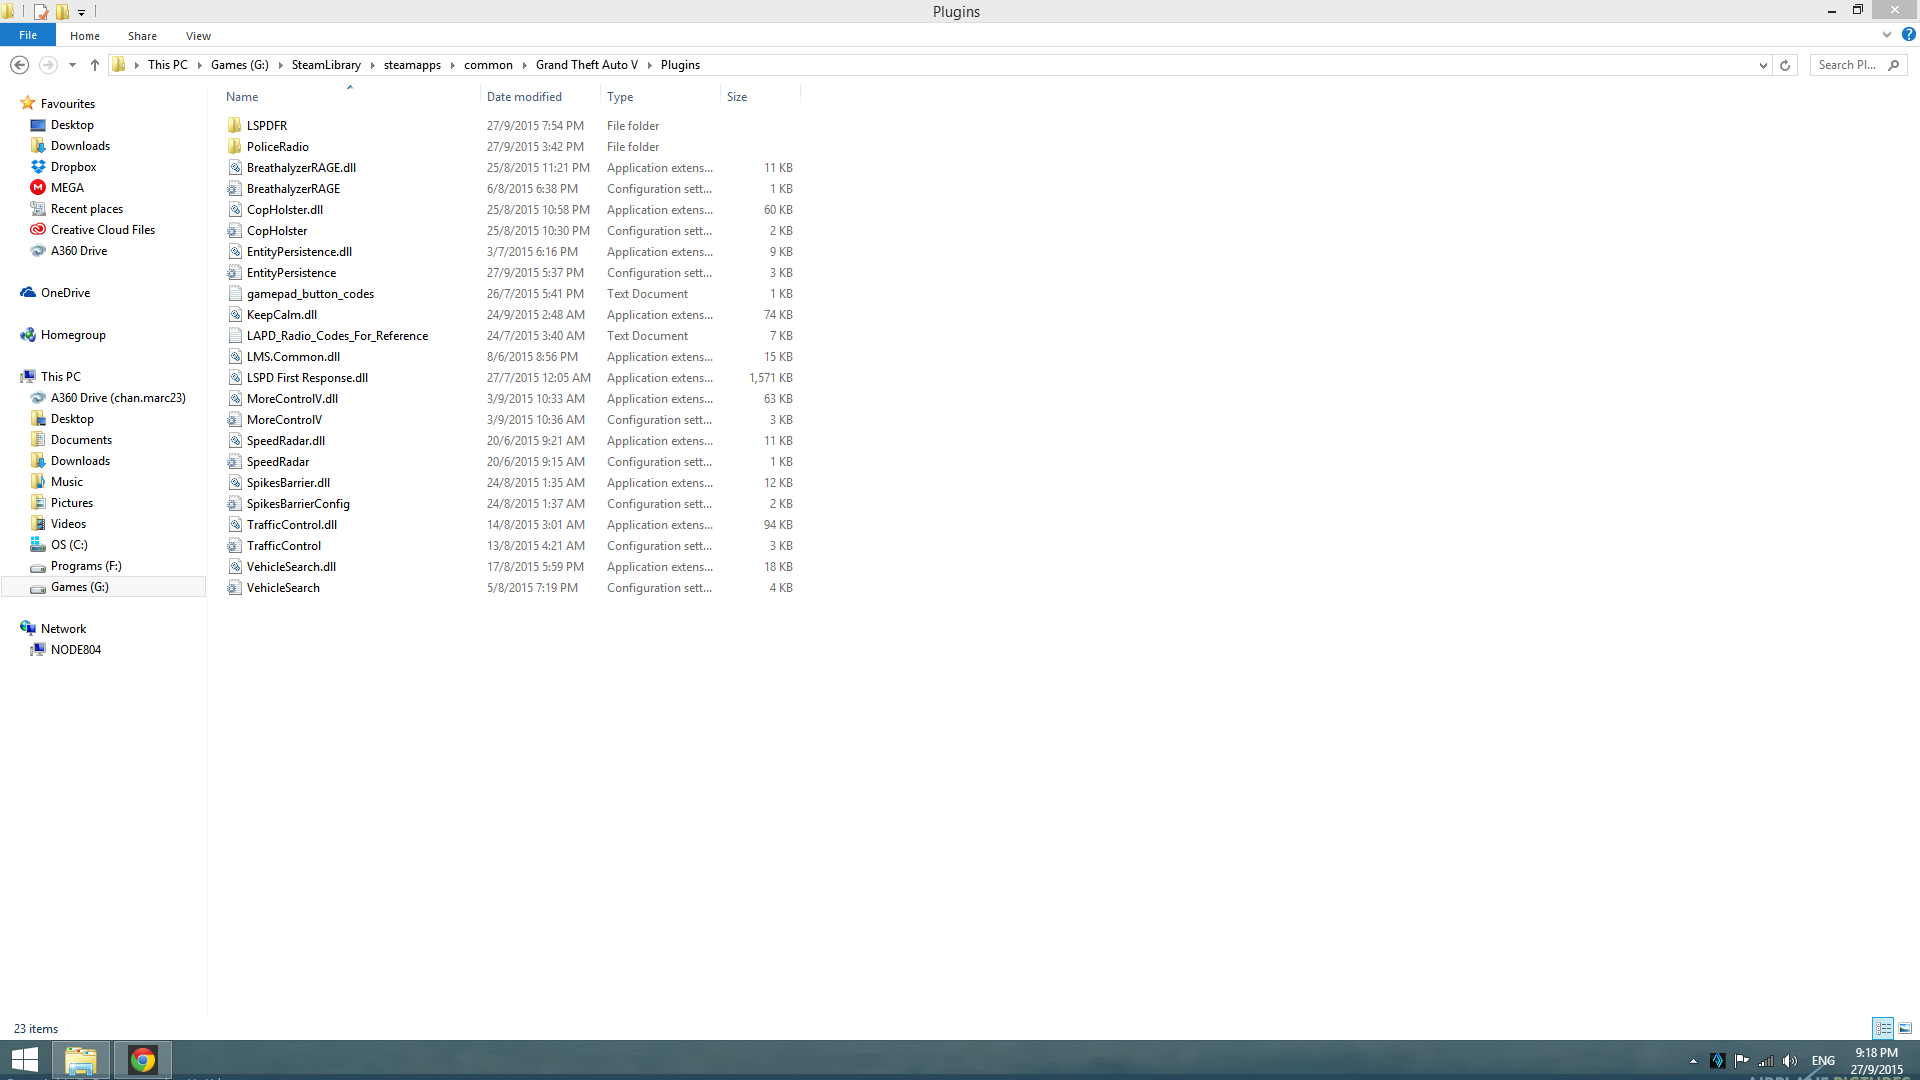Open the File menu

[x=28, y=35]
